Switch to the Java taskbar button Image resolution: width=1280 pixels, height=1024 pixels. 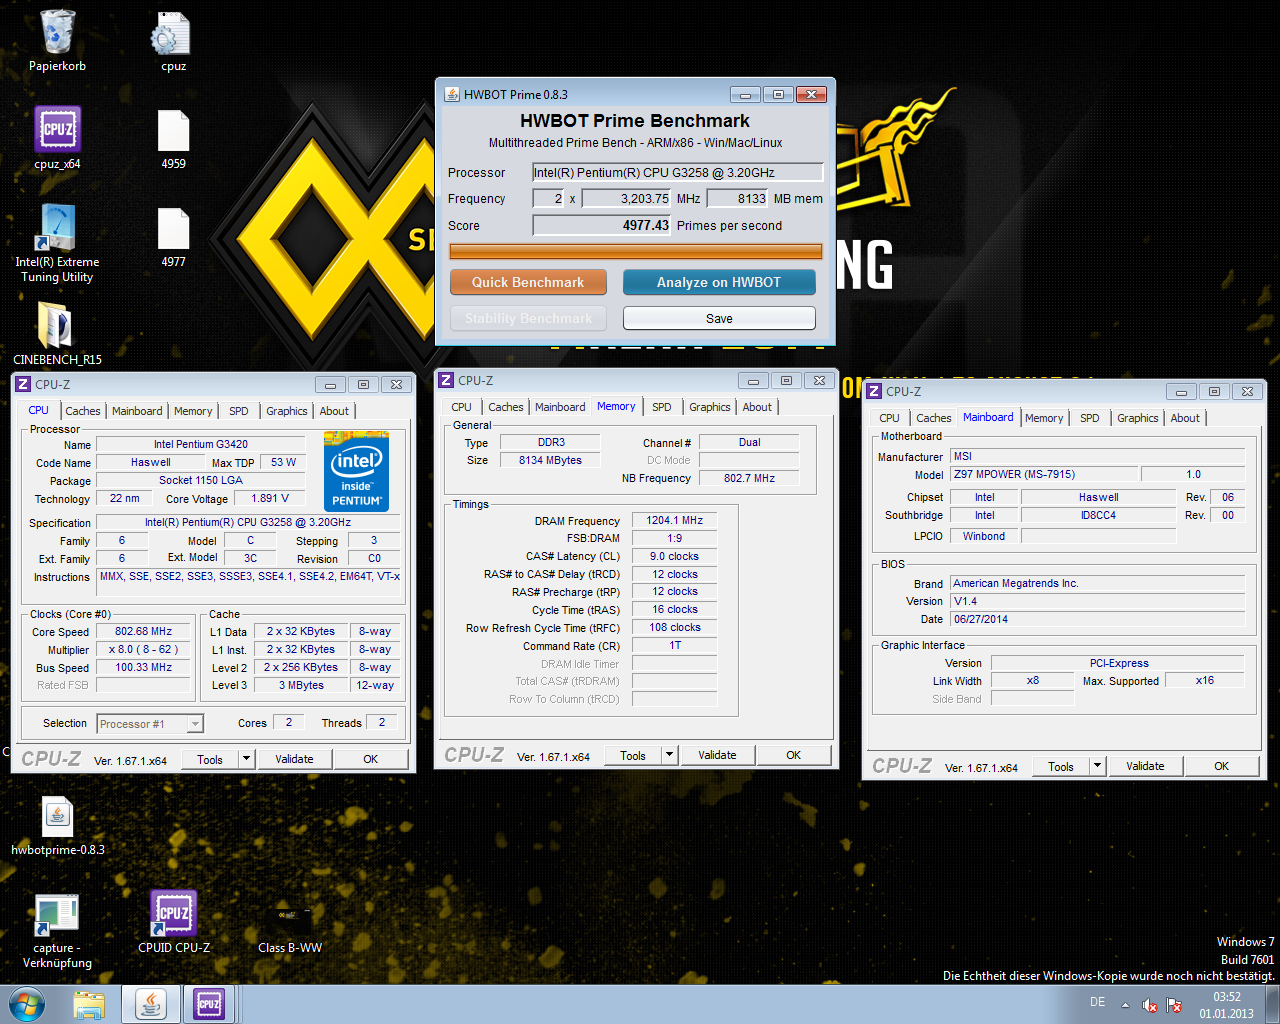151,1004
